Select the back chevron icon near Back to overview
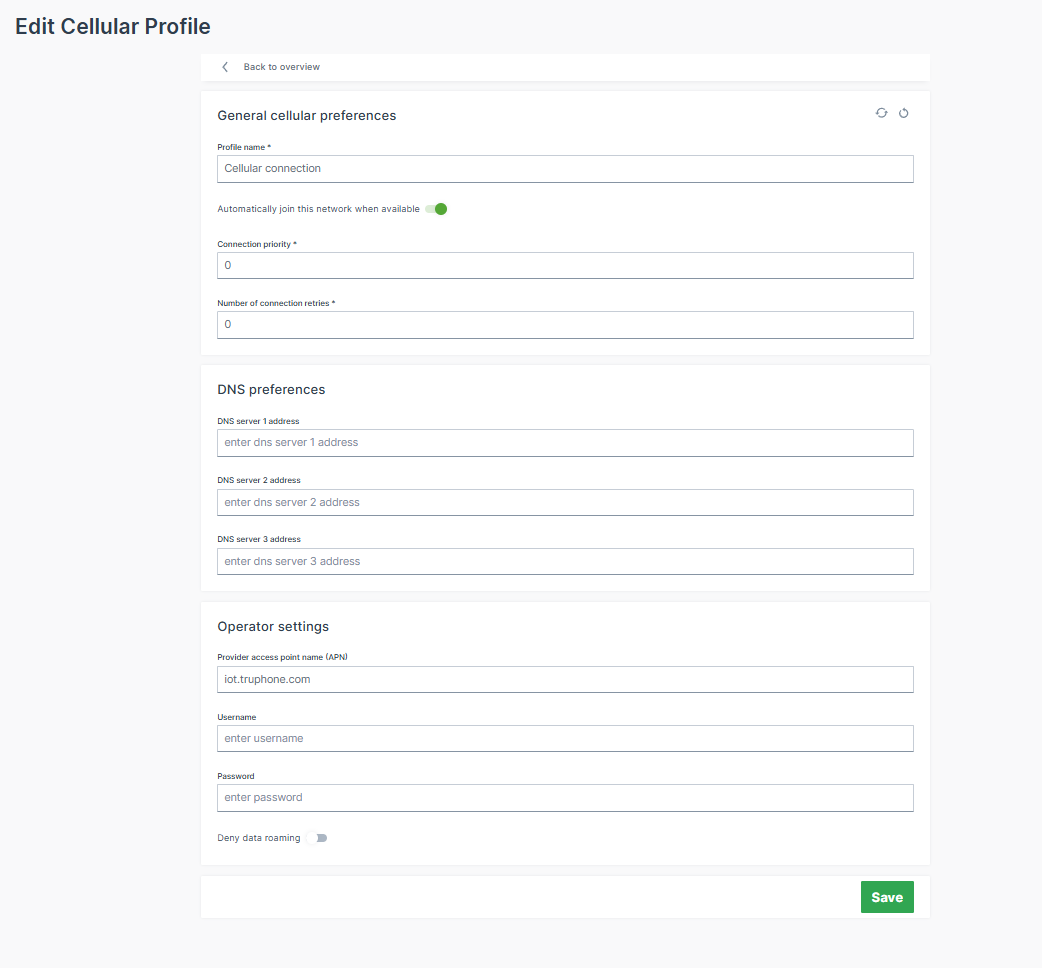 (225, 66)
